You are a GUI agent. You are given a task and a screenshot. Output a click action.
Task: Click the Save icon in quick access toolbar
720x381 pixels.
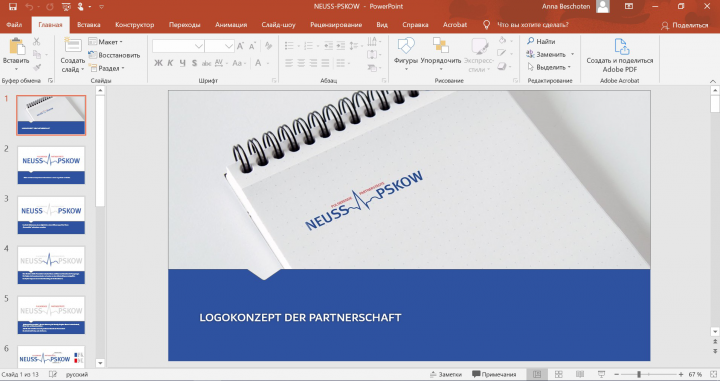coord(12,6)
